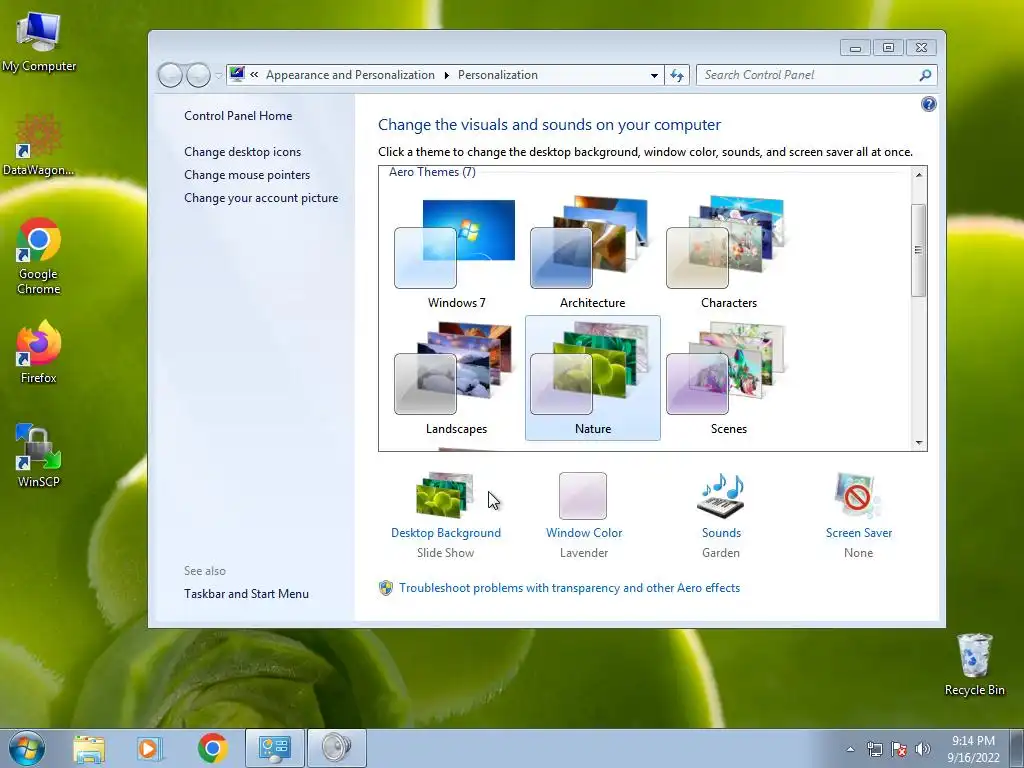
Task: Open Change desktop icons link
Action: [242, 152]
